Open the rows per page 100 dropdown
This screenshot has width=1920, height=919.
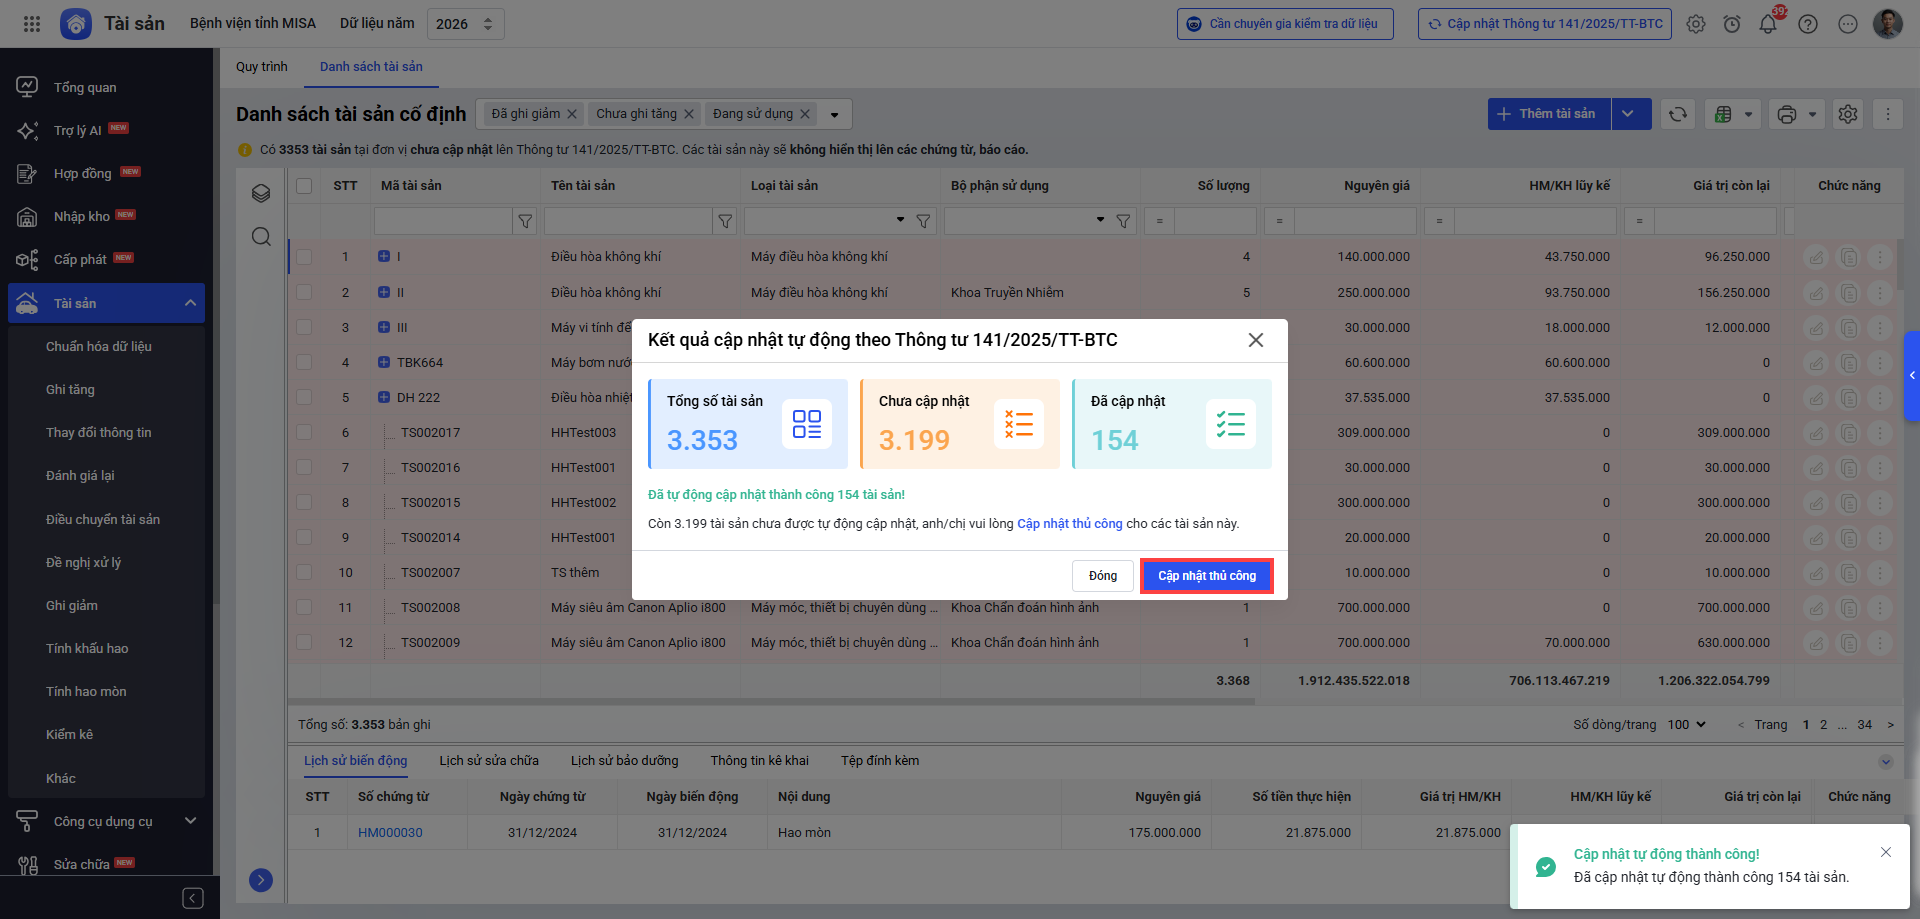1686,725
